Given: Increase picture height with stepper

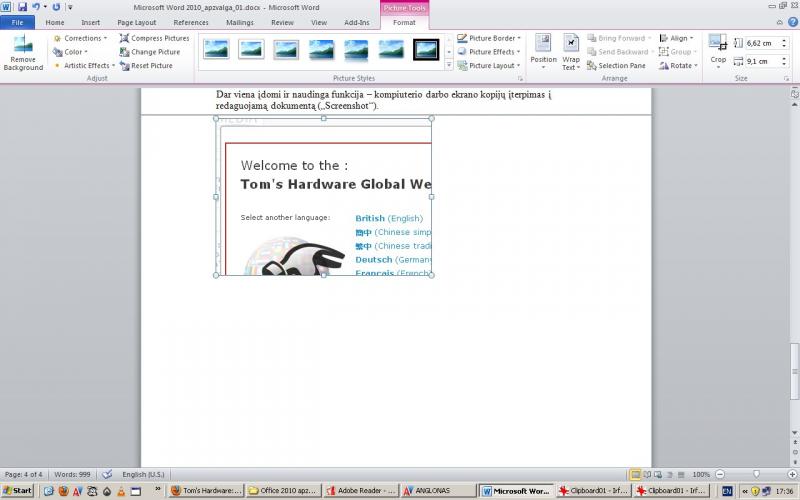Looking at the screenshot, I should click(784, 41).
